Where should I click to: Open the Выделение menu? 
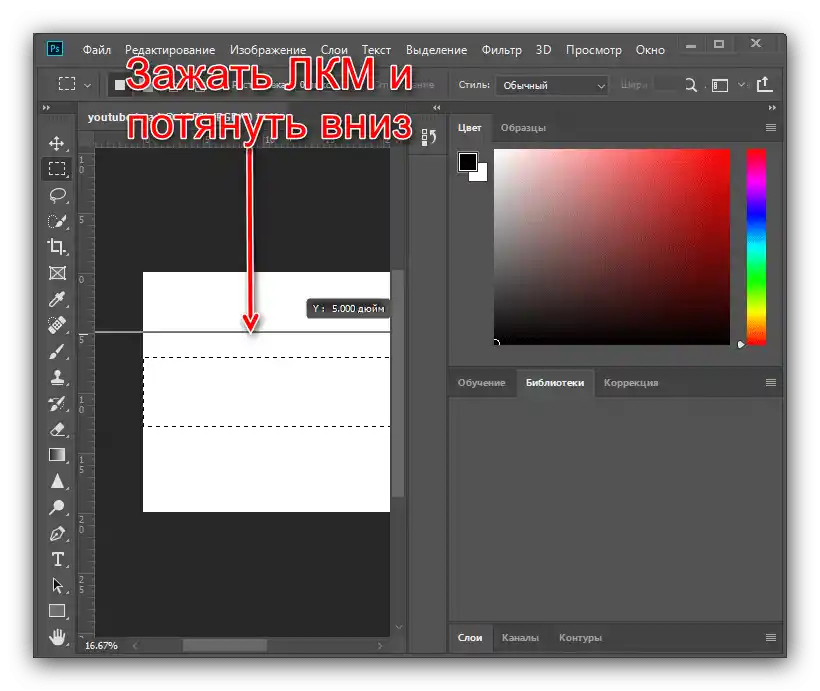point(436,50)
